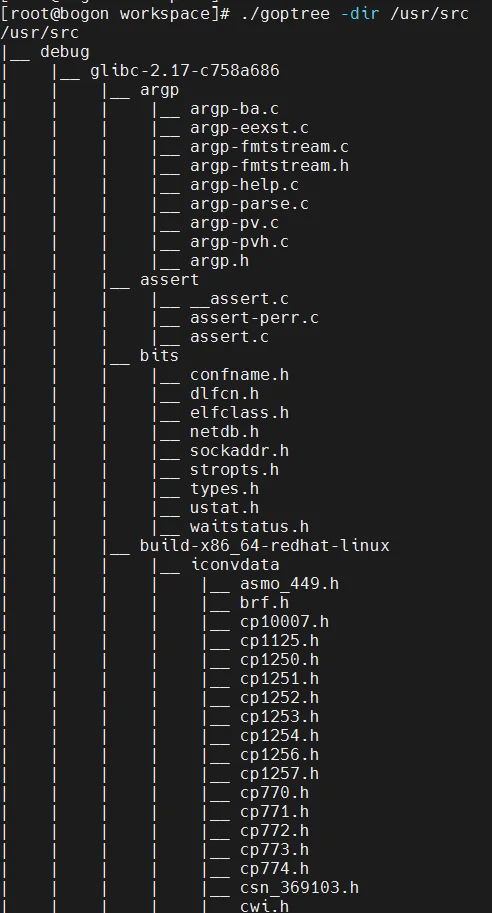Select the bits directory entry
492x913 pixels.
pyautogui.click(x=159, y=356)
